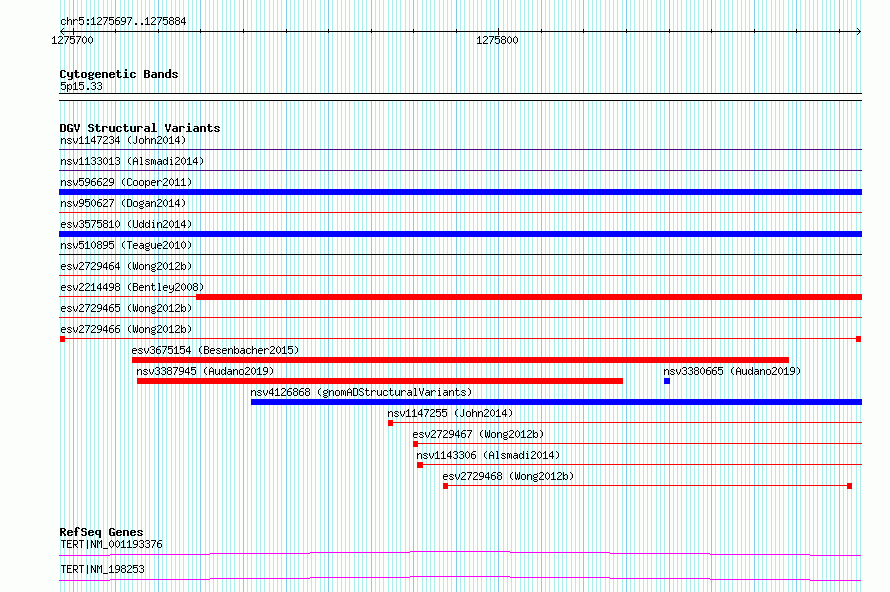
Task: Open the nsv1133013 (Alsmadi2014) variant
Action: [x=132, y=161]
